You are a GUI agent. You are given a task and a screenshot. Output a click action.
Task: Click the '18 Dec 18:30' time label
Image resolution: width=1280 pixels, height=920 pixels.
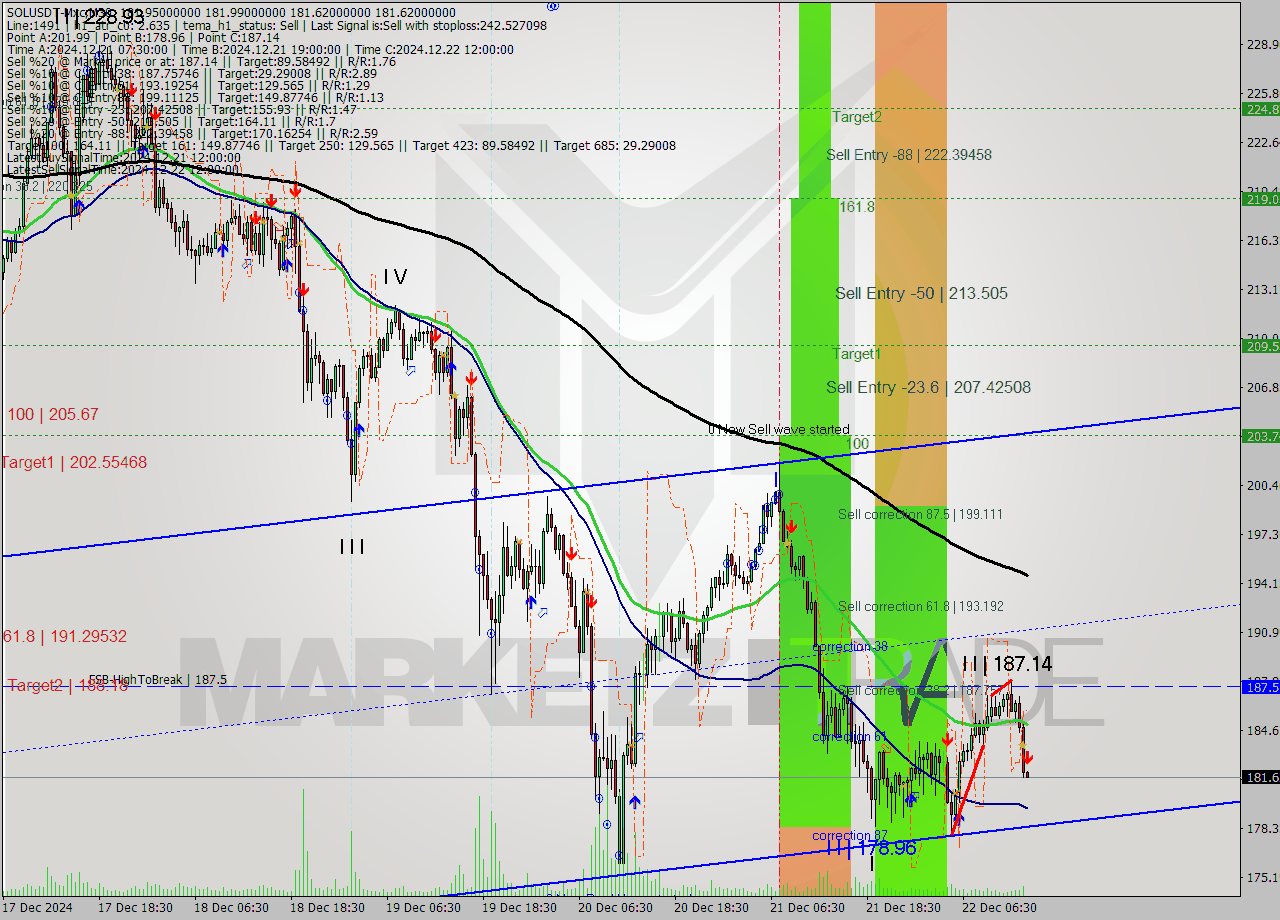point(328,907)
